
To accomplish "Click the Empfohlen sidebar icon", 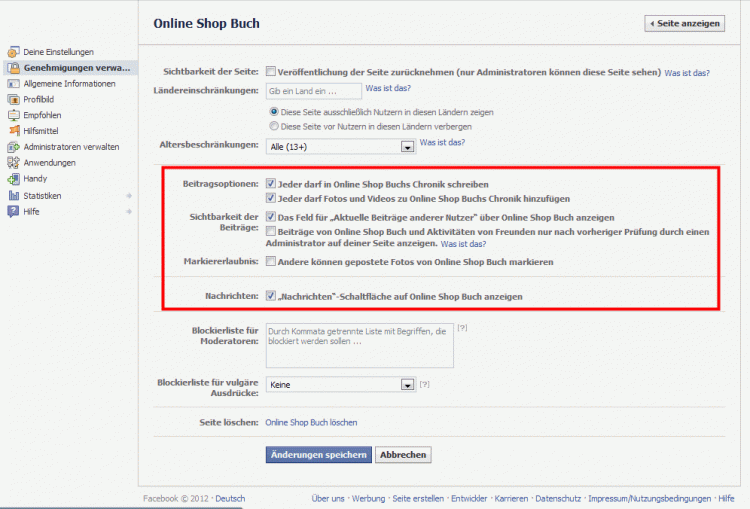I will [x=13, y=116].
